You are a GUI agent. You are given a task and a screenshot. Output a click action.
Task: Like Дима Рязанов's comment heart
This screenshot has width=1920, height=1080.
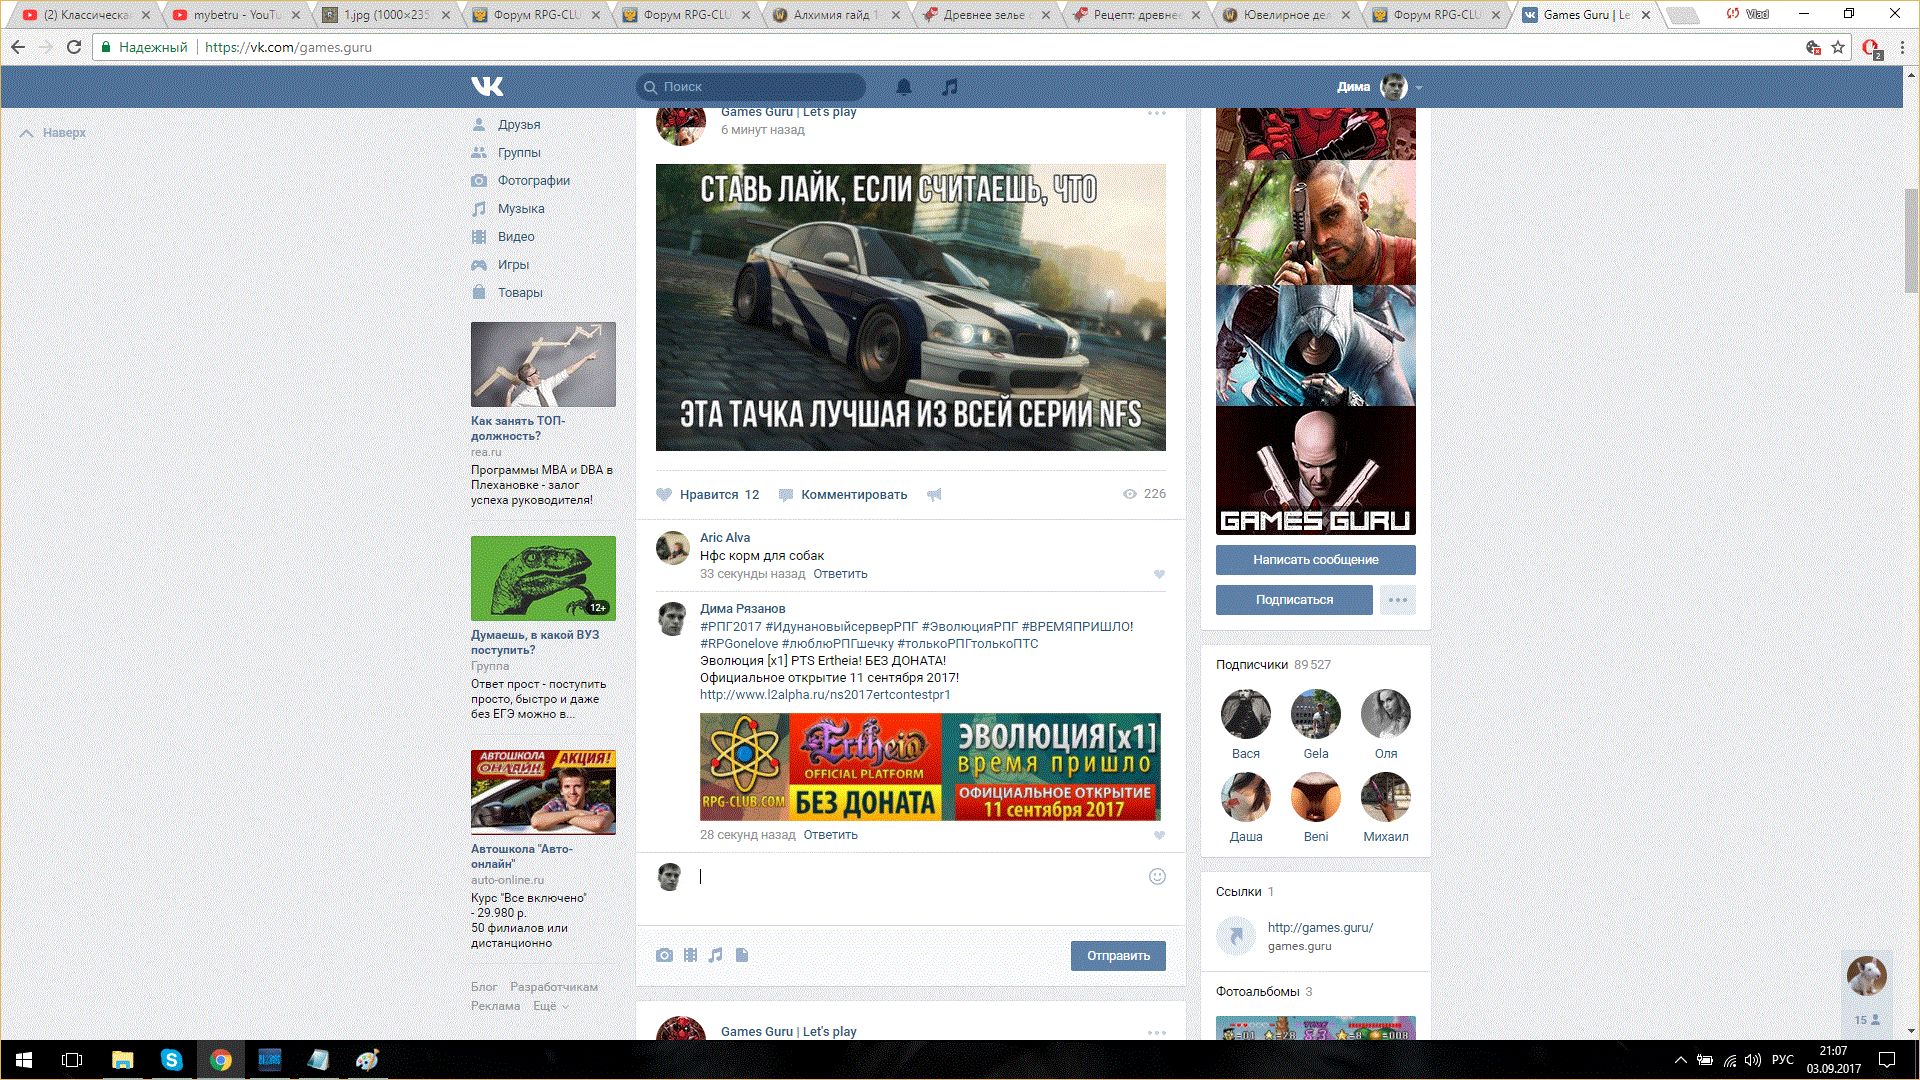(1159, 835)
